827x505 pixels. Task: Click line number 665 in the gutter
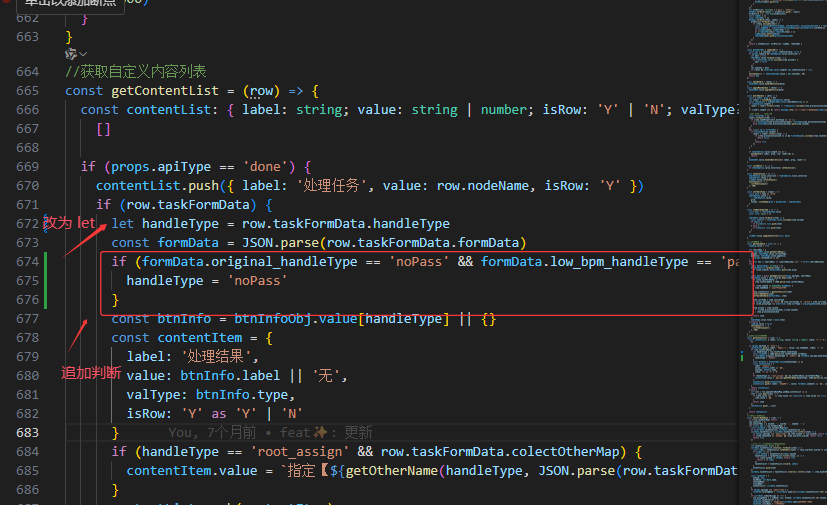(x=27, y=90)
